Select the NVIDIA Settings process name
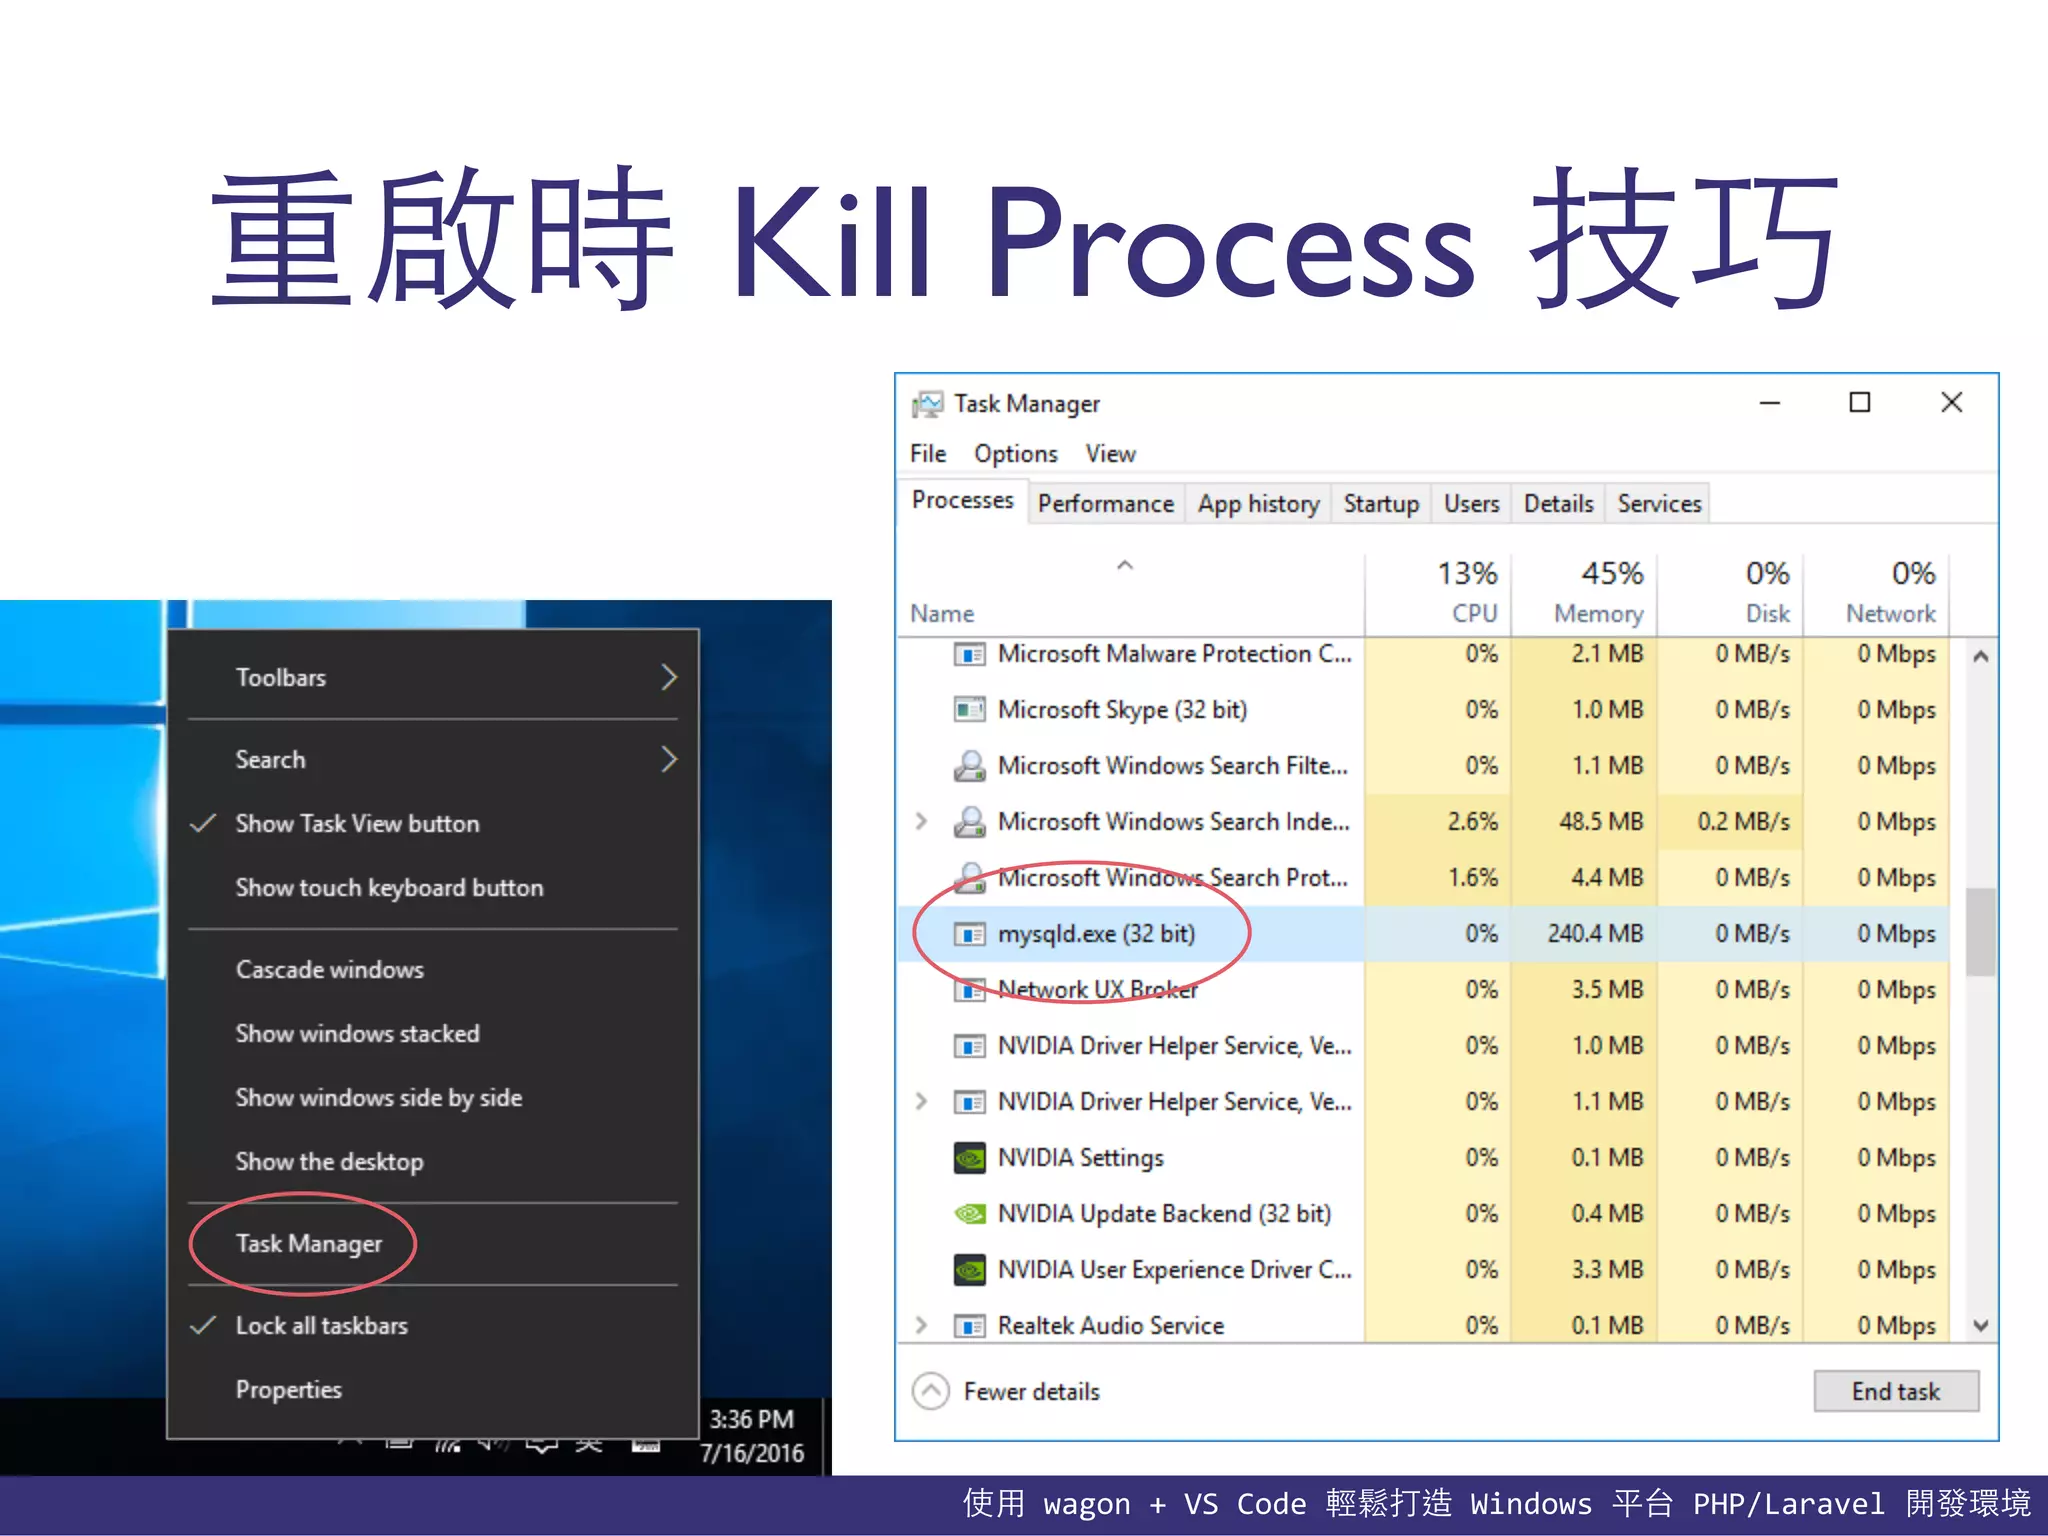 click(1081, 1158)
